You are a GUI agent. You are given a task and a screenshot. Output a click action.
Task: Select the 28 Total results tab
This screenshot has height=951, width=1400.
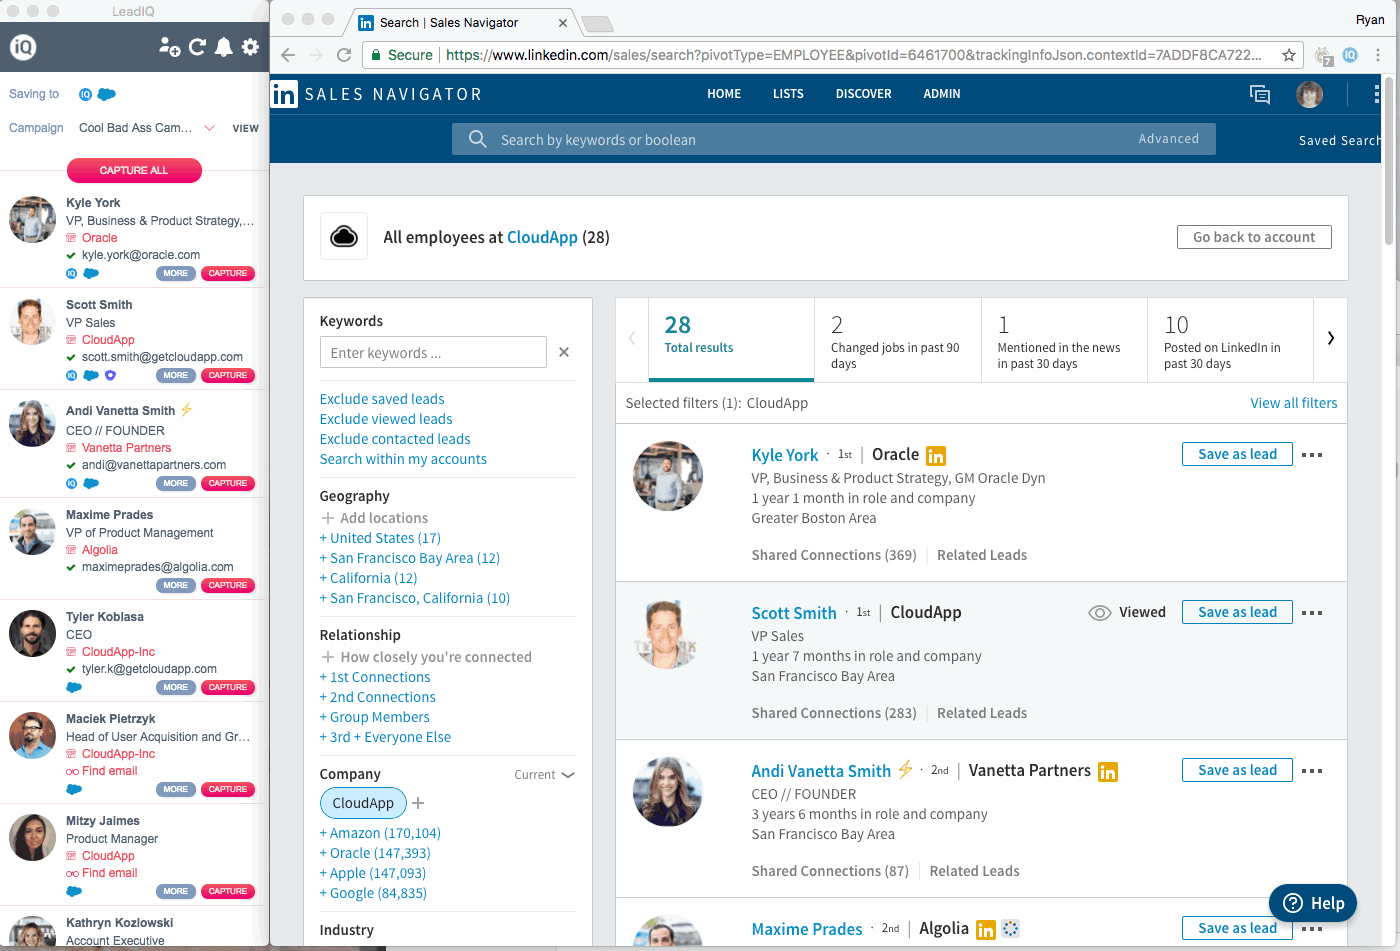click(731, 339)
